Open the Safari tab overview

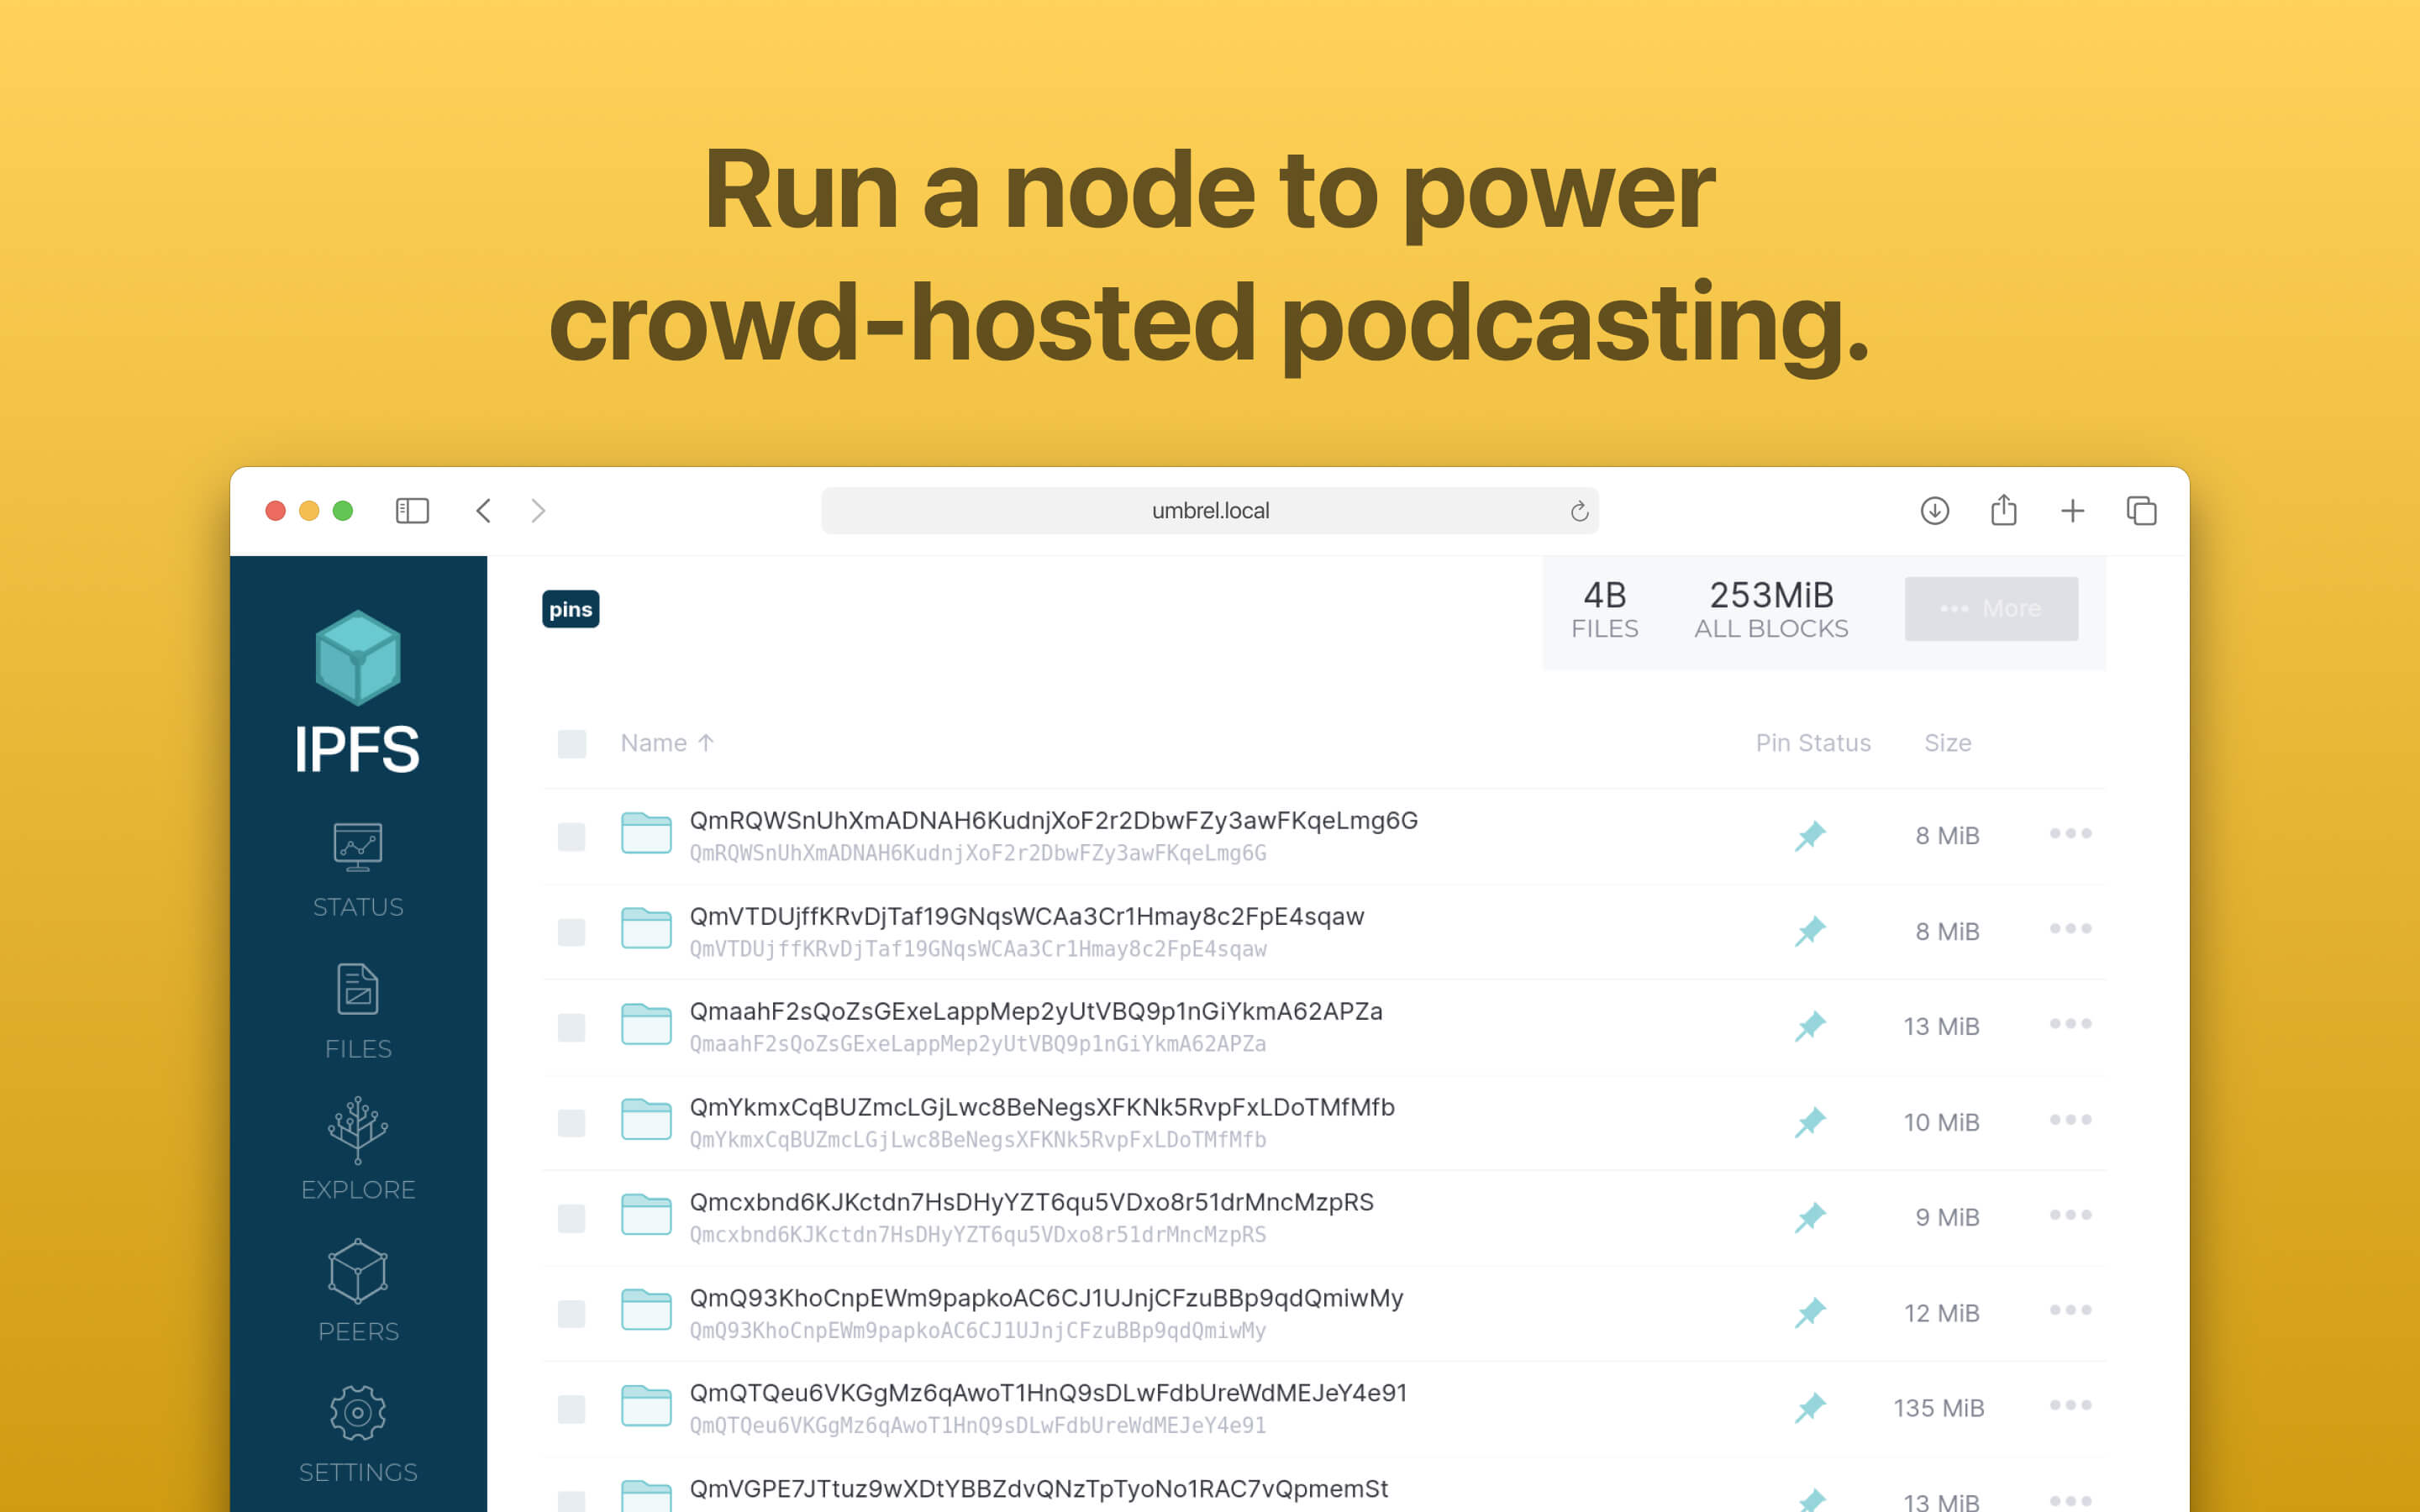(x=2142, y=510)
